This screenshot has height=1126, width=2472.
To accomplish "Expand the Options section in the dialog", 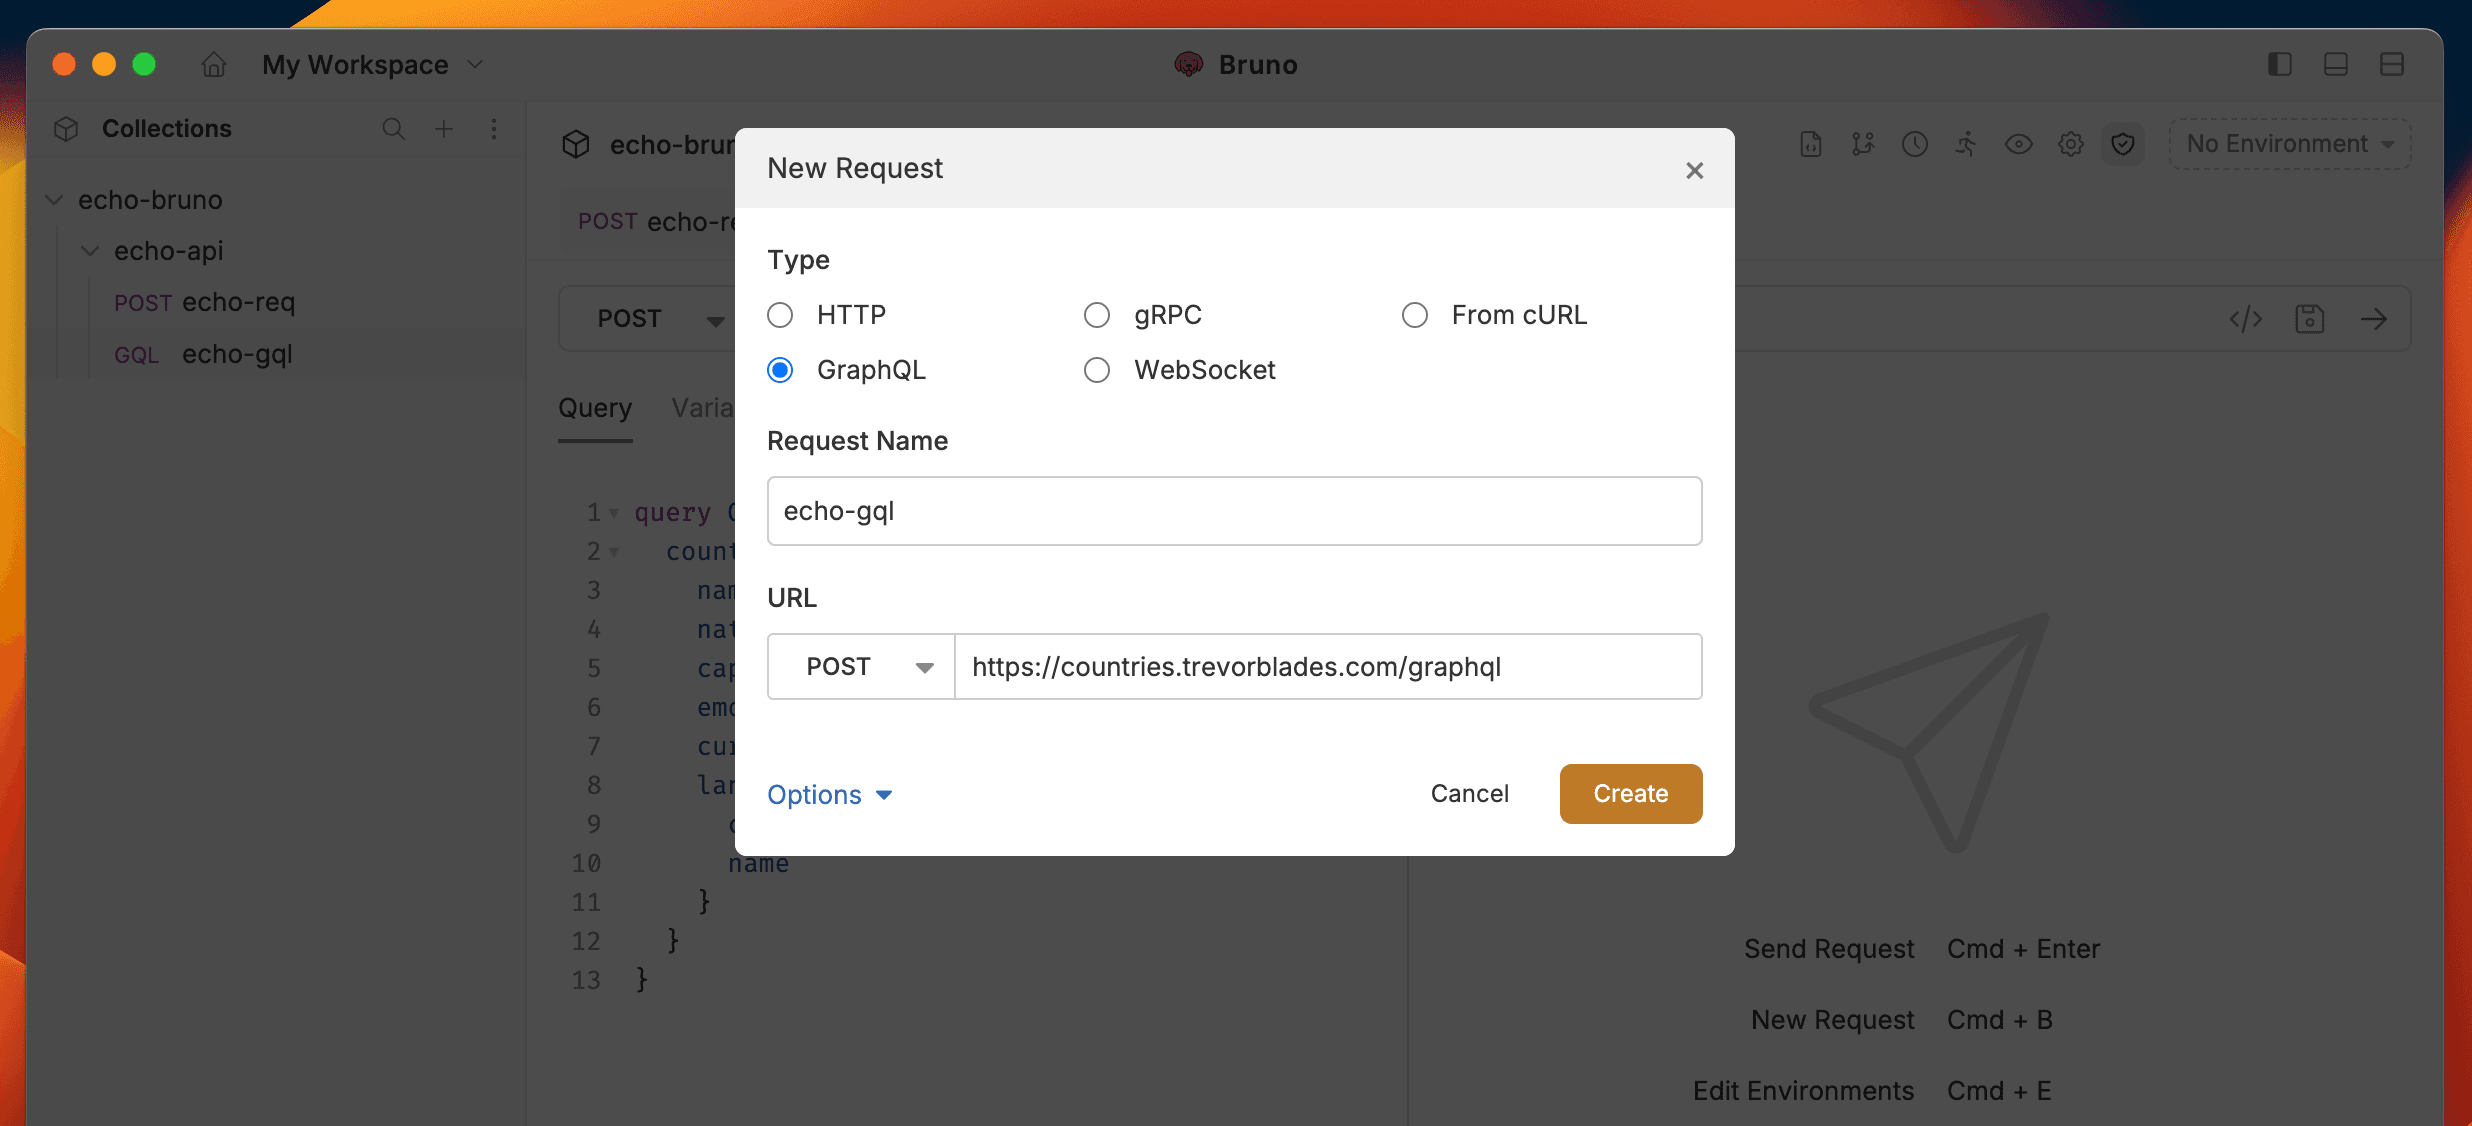I will [829, 793].
